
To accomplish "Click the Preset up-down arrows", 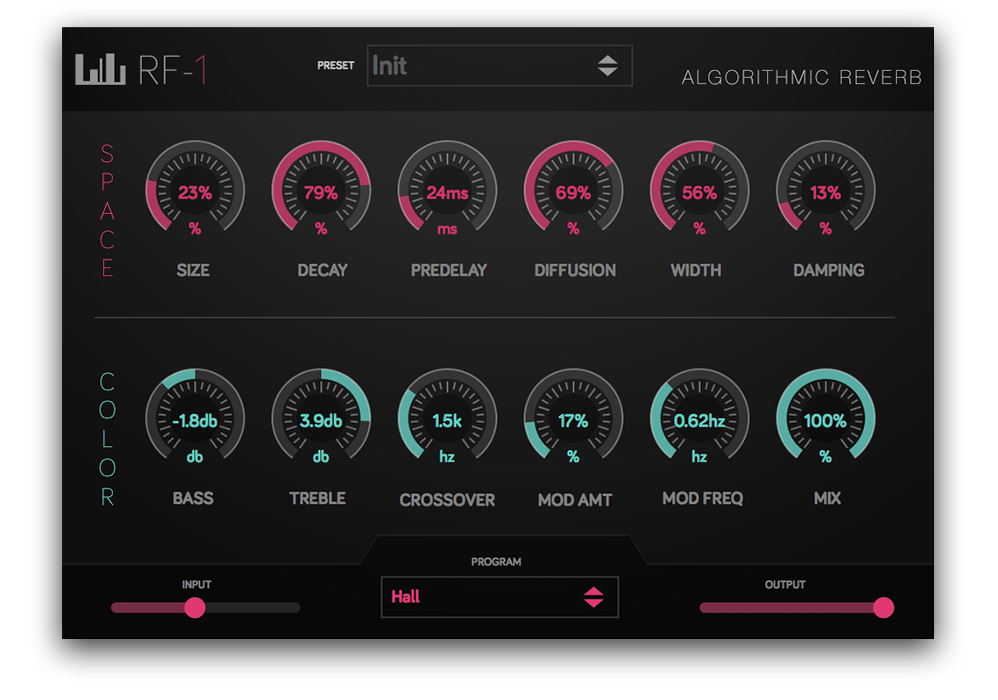I will (x=608, y=66).
